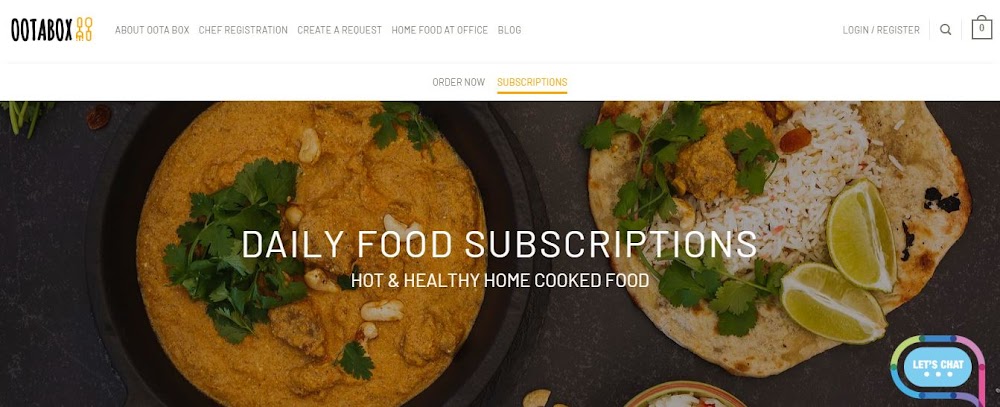Click the Daily Food Subscriptions headline
The height and width of the screenshot is (407, 1000).
499,244
